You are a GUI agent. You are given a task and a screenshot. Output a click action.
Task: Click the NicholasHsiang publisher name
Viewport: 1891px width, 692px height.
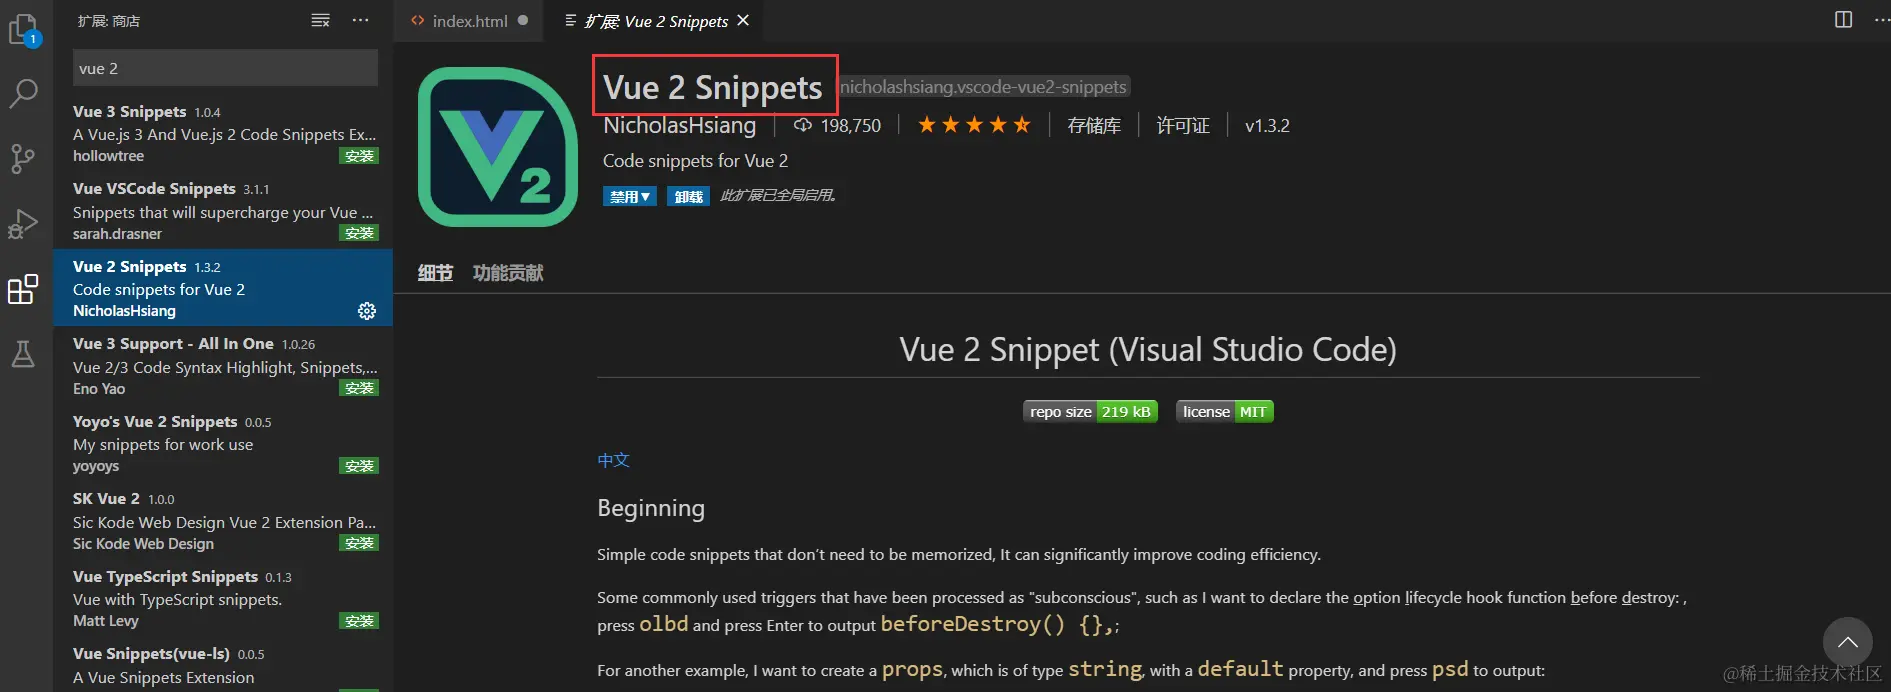[x=680, y=125]
